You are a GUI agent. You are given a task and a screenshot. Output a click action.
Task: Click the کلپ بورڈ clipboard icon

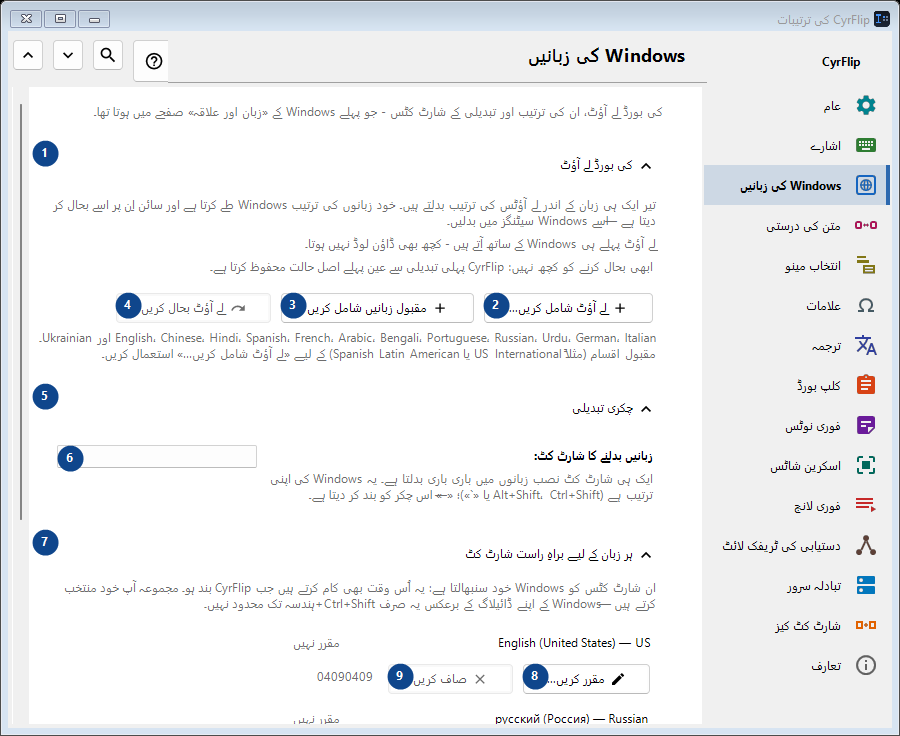tap(866, 385)
